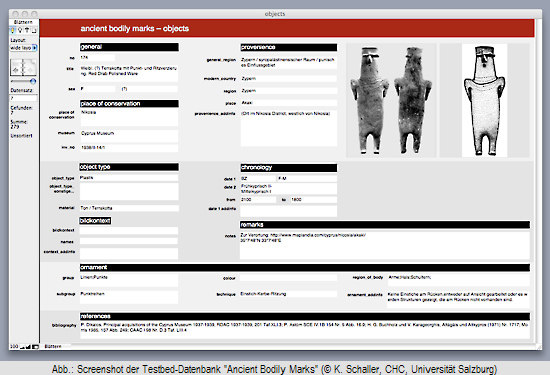Move the record navigation slider handle
This screenshot has height=375, width=550.
[x=33, y=81]
